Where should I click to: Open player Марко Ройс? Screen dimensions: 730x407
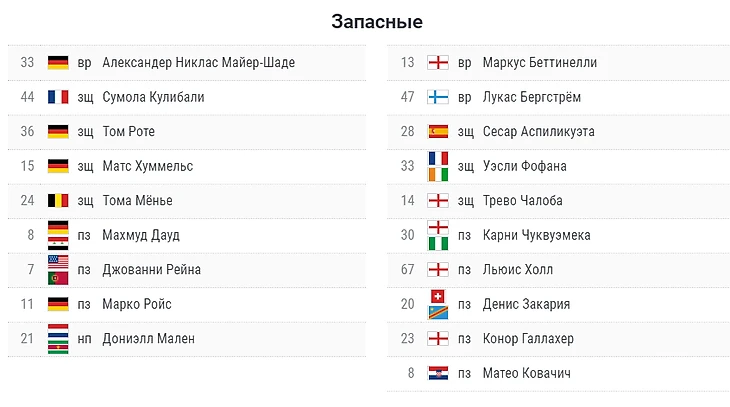click(135, 304)
